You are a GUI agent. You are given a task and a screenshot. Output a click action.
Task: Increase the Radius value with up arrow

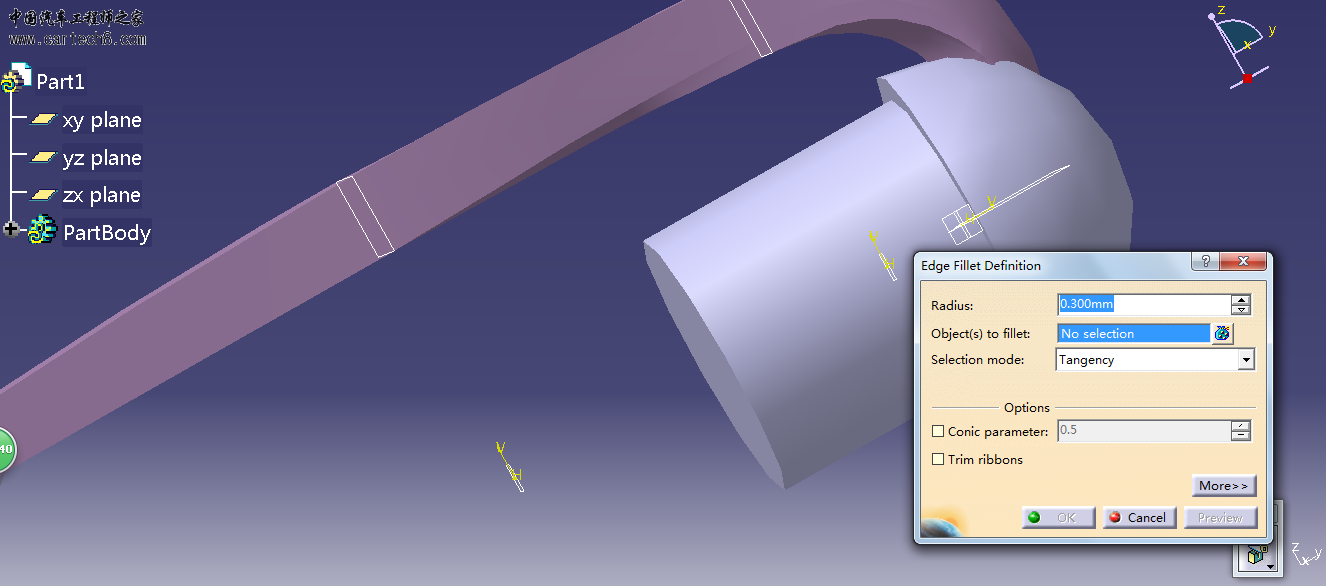coord(1241,300)
